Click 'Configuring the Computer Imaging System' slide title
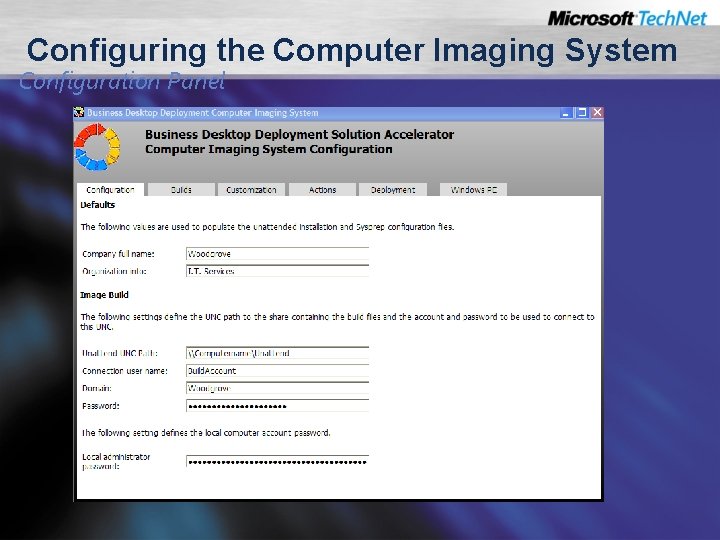This screenshot has height=540, width=720. click(352, 50)
